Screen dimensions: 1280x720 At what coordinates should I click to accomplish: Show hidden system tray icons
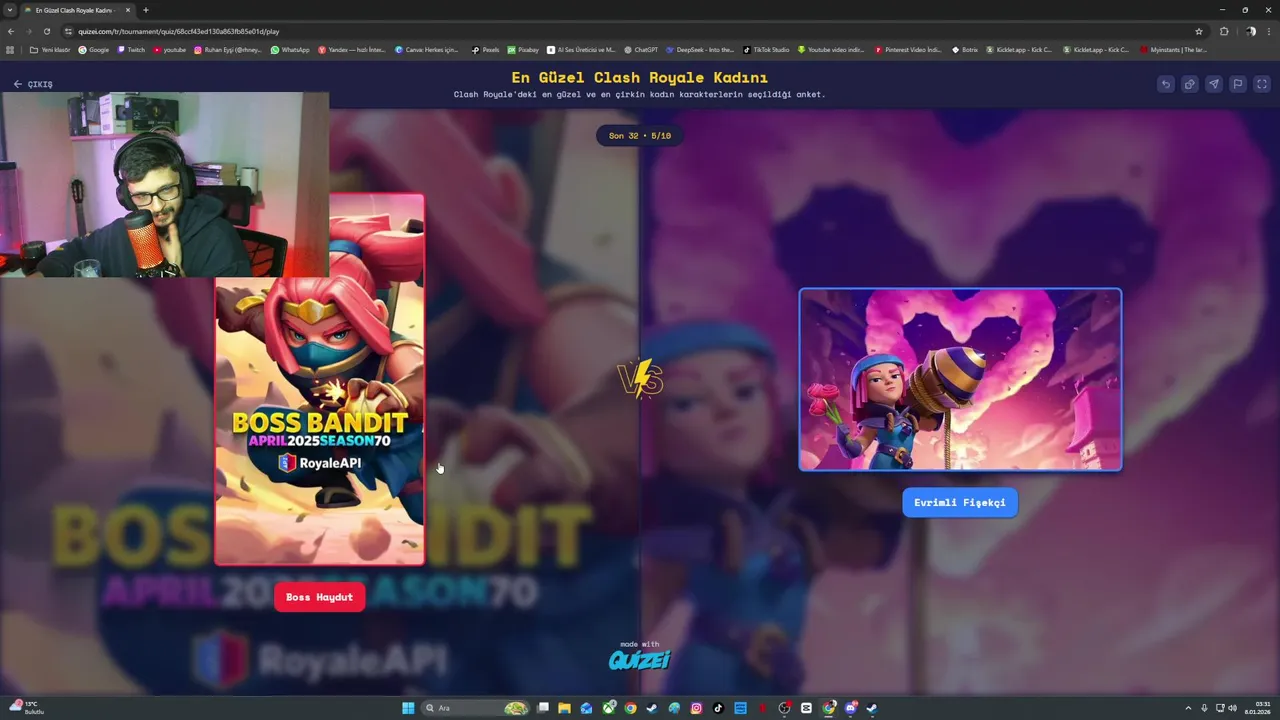1188,708
